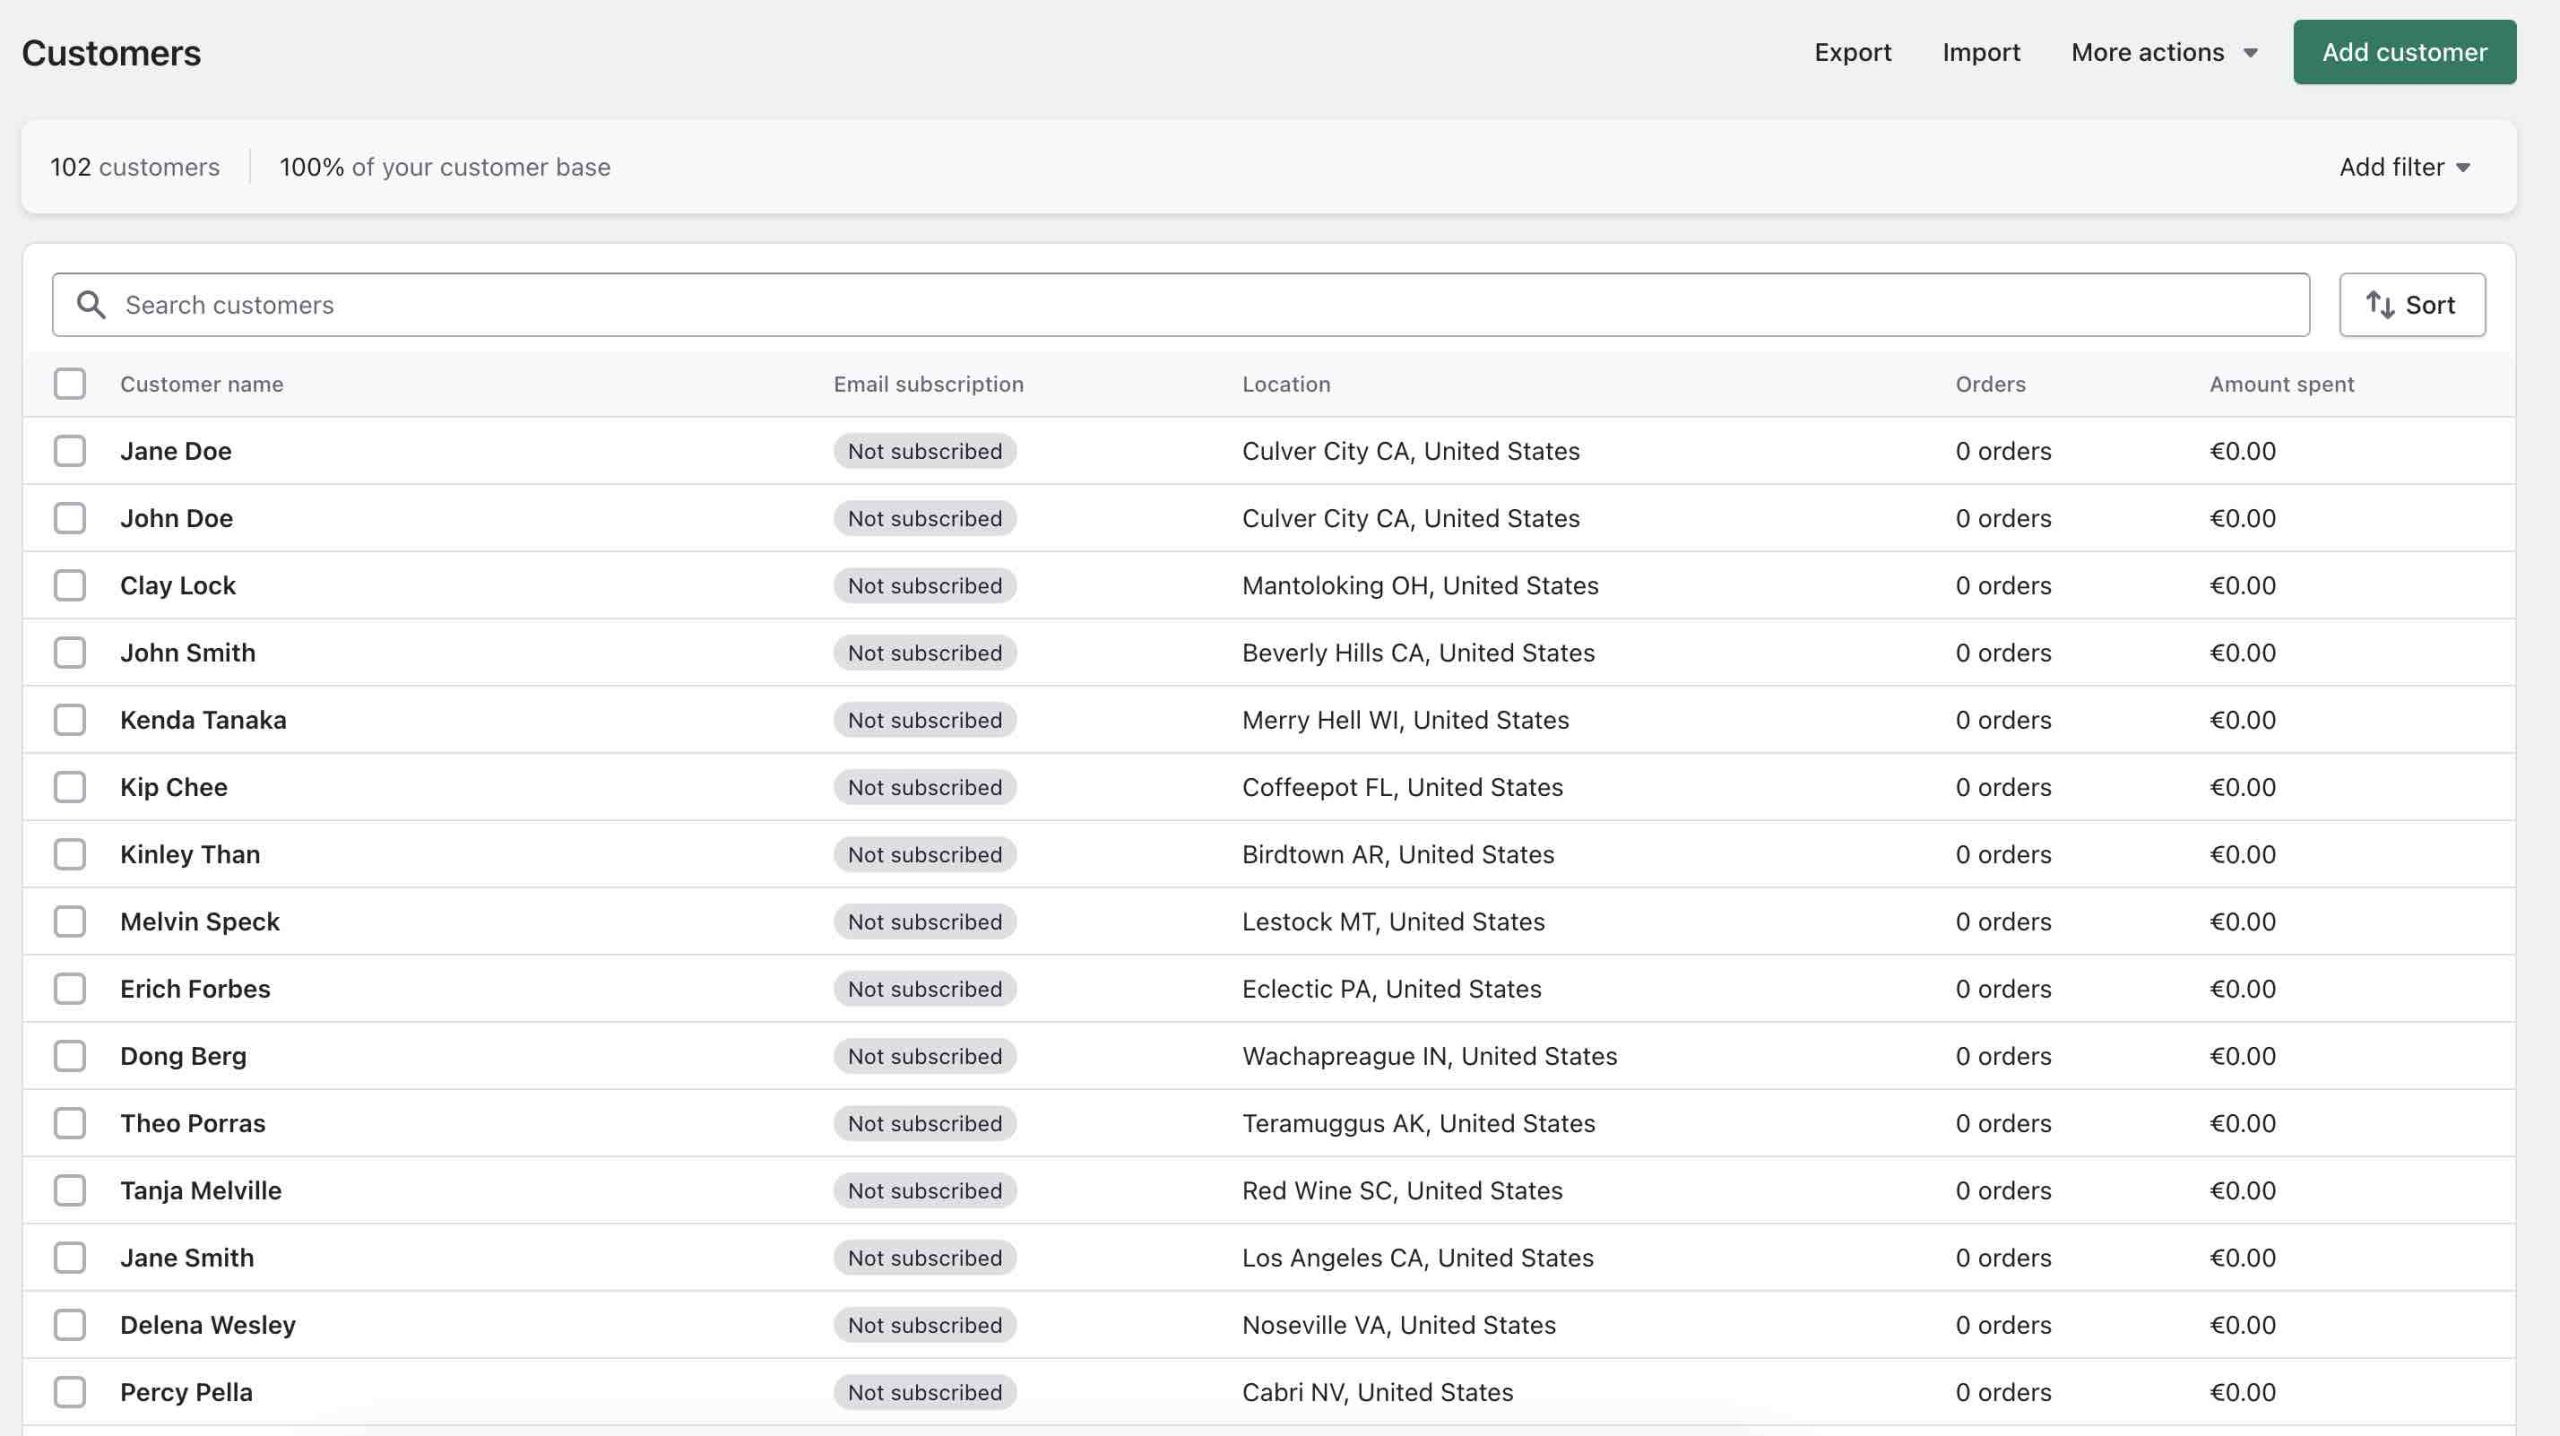The height and width of the screenshot is (1436, 2560).
Task: Click Clay Lock's Not subscribed badge
Action: click(x=924, y=586)
